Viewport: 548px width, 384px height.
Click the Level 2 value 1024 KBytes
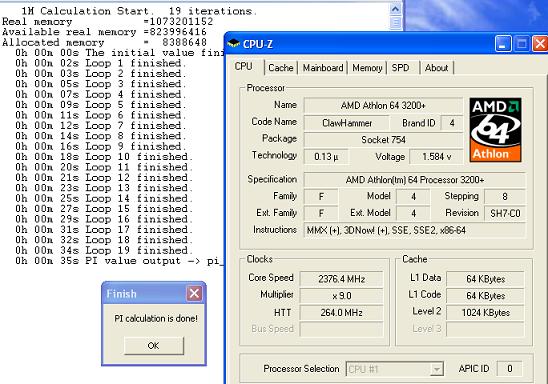(485, 312)
